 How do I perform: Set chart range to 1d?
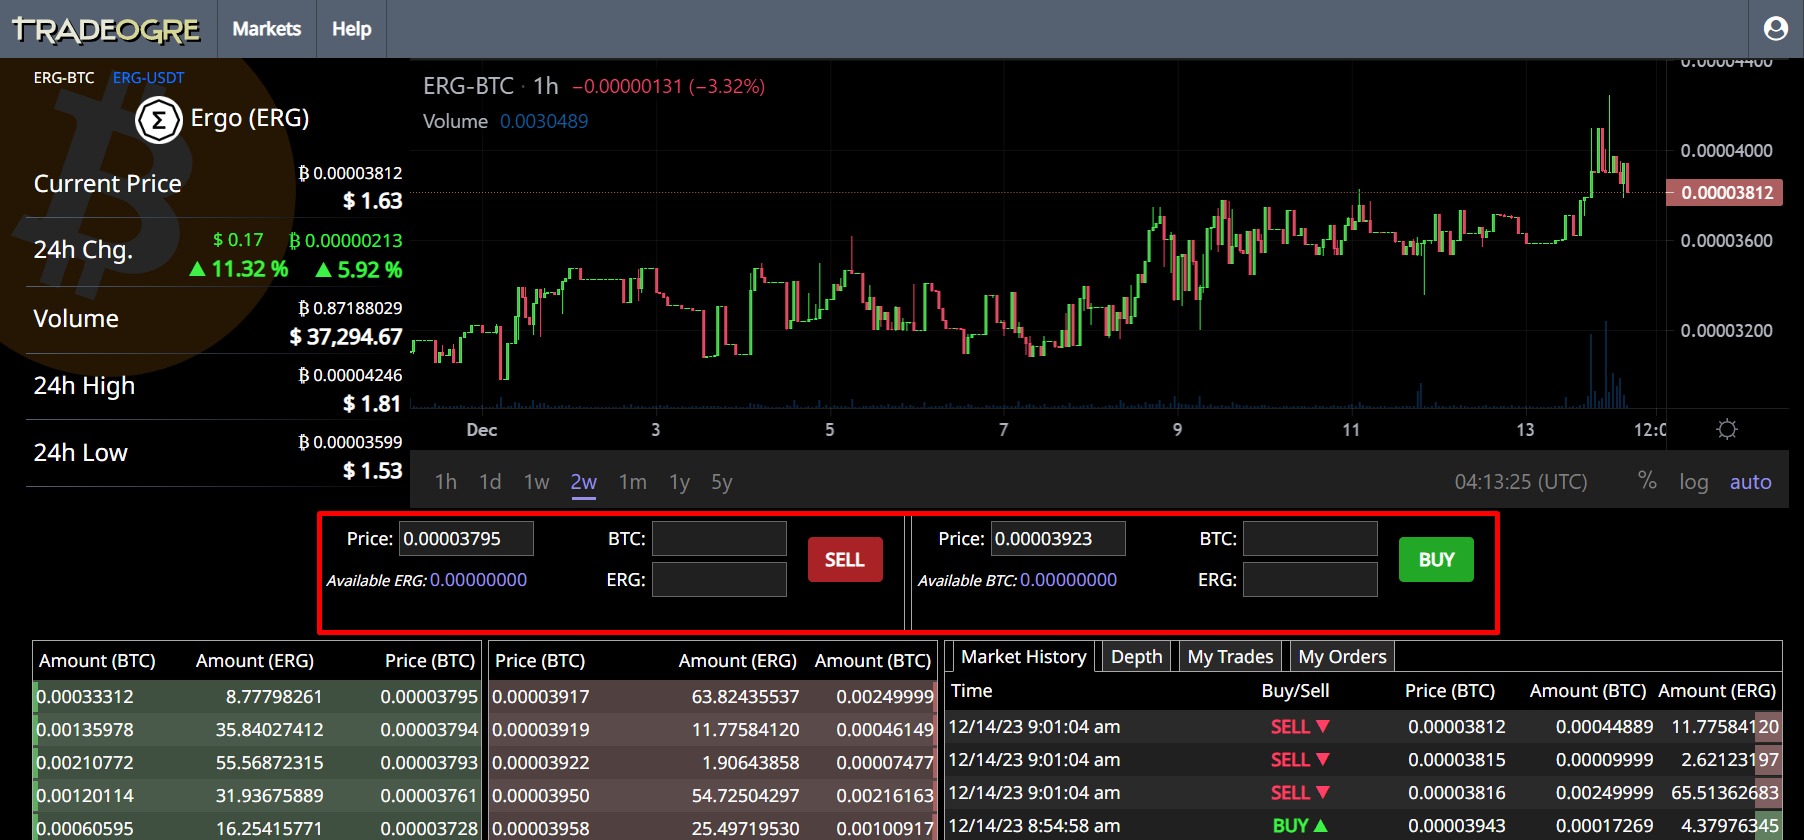tap(490, 482)
